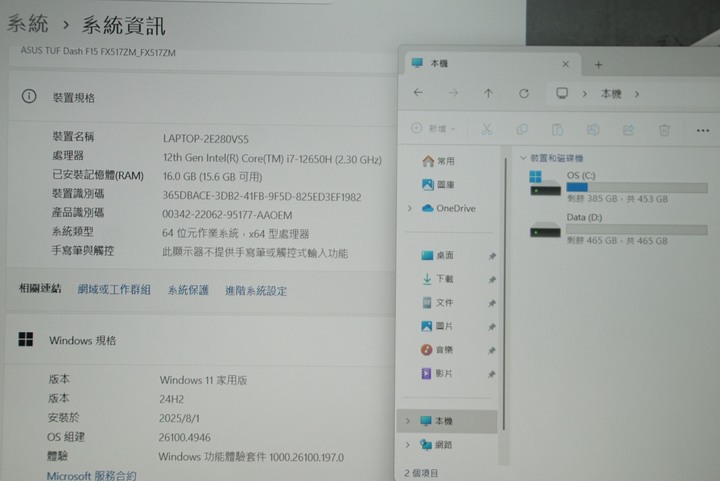
Task: Unpin 桌面 using its pin icon
Action: click(x=492, y=256)
